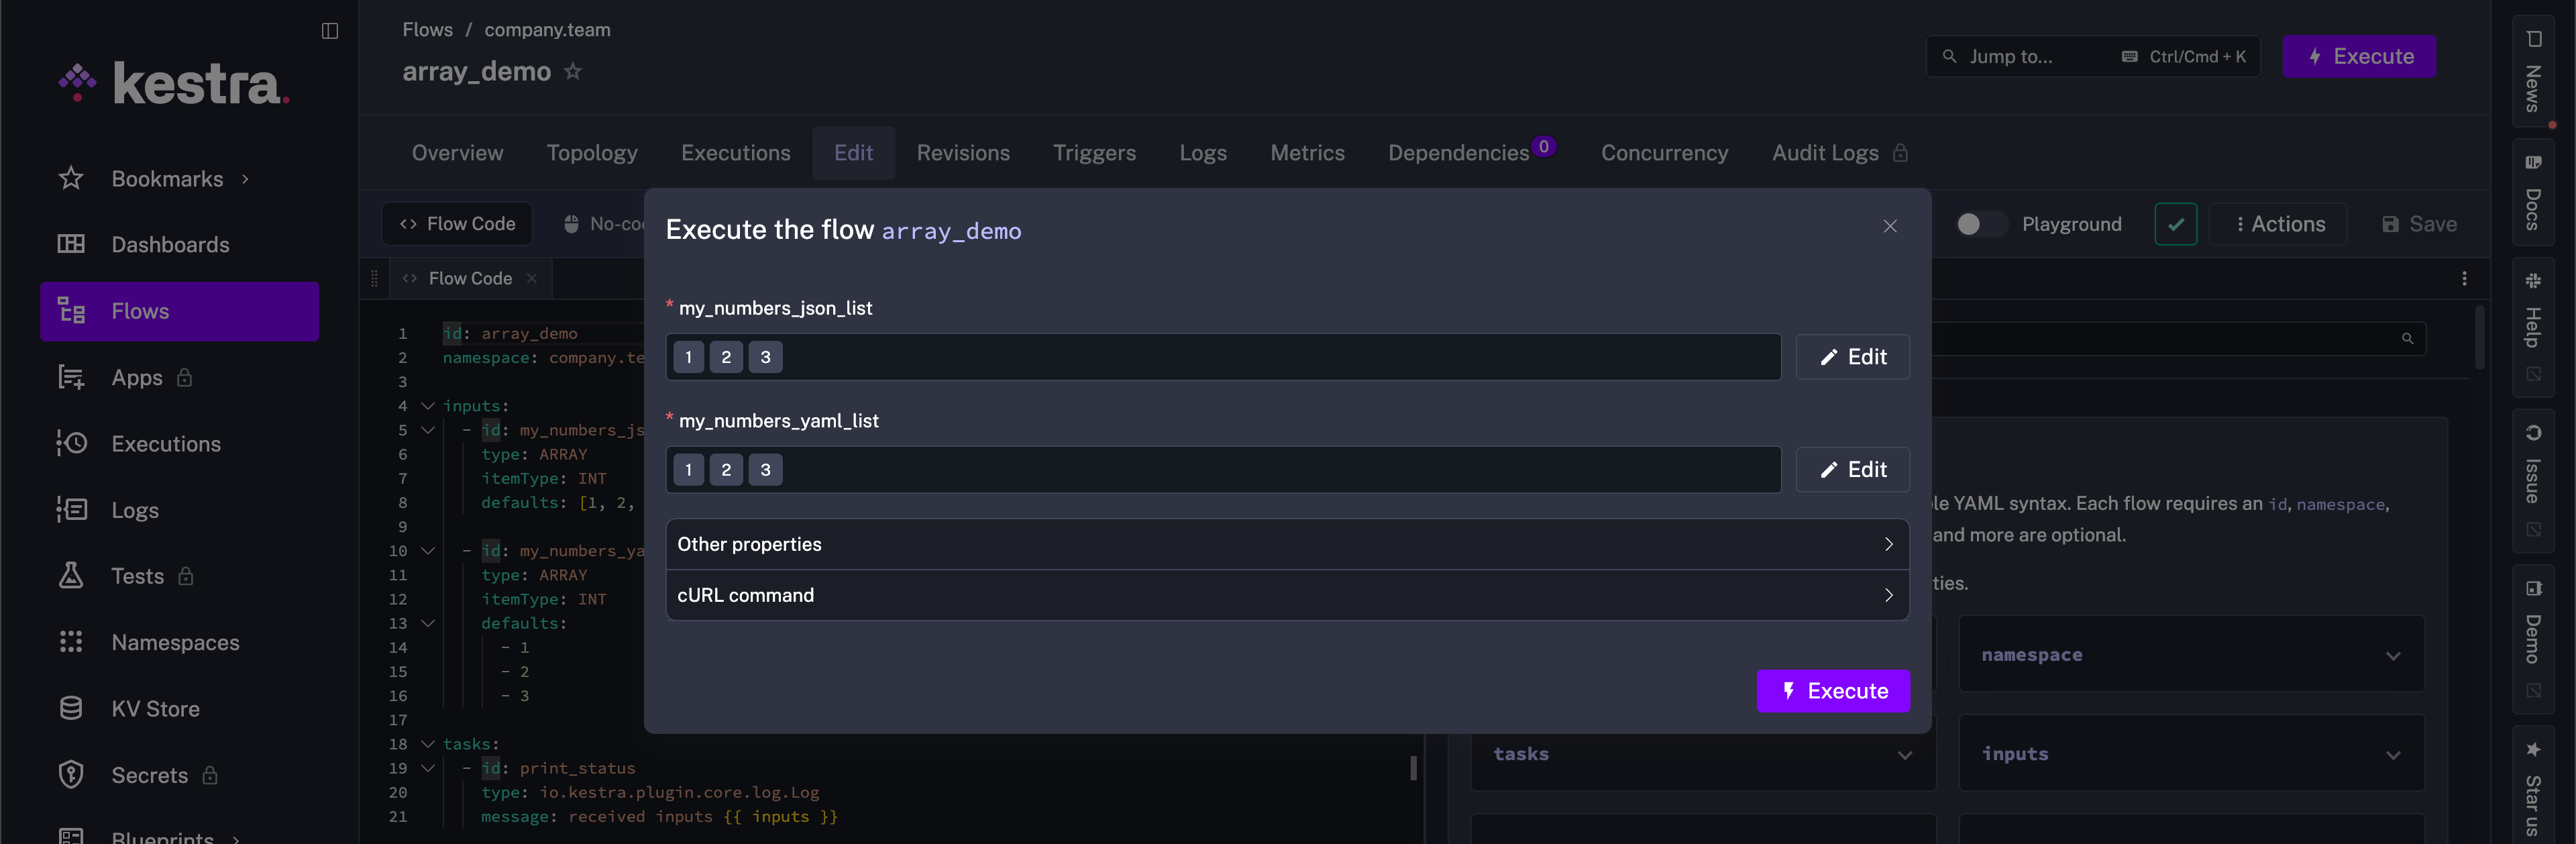Open the News side panel
The height and width of the screenshot is (844, 2576).
[x=2533, y=70]
